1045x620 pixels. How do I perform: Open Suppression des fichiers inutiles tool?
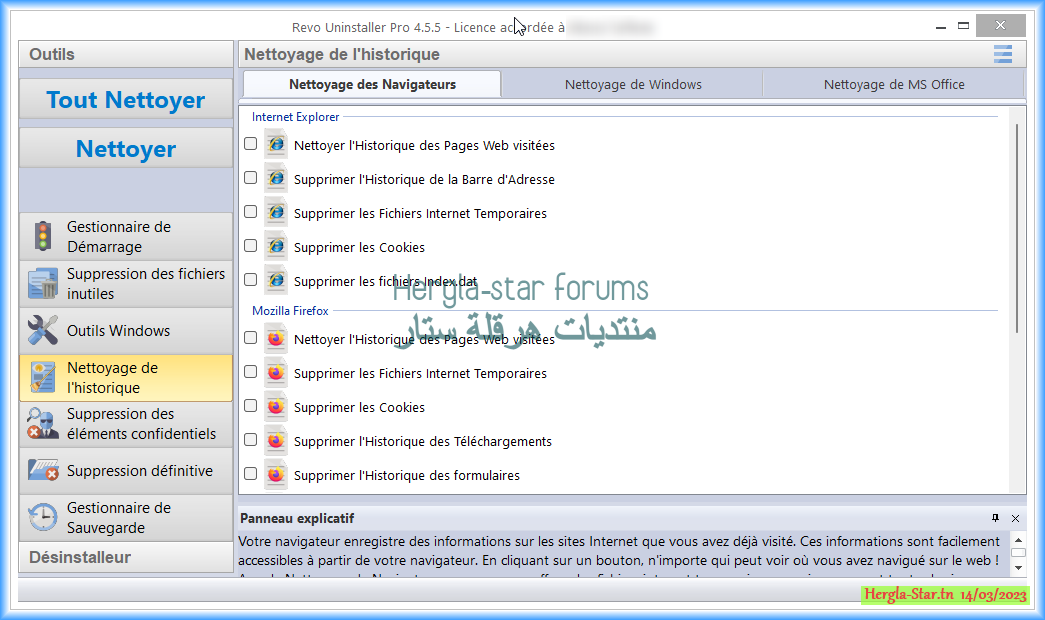(126, 284)
